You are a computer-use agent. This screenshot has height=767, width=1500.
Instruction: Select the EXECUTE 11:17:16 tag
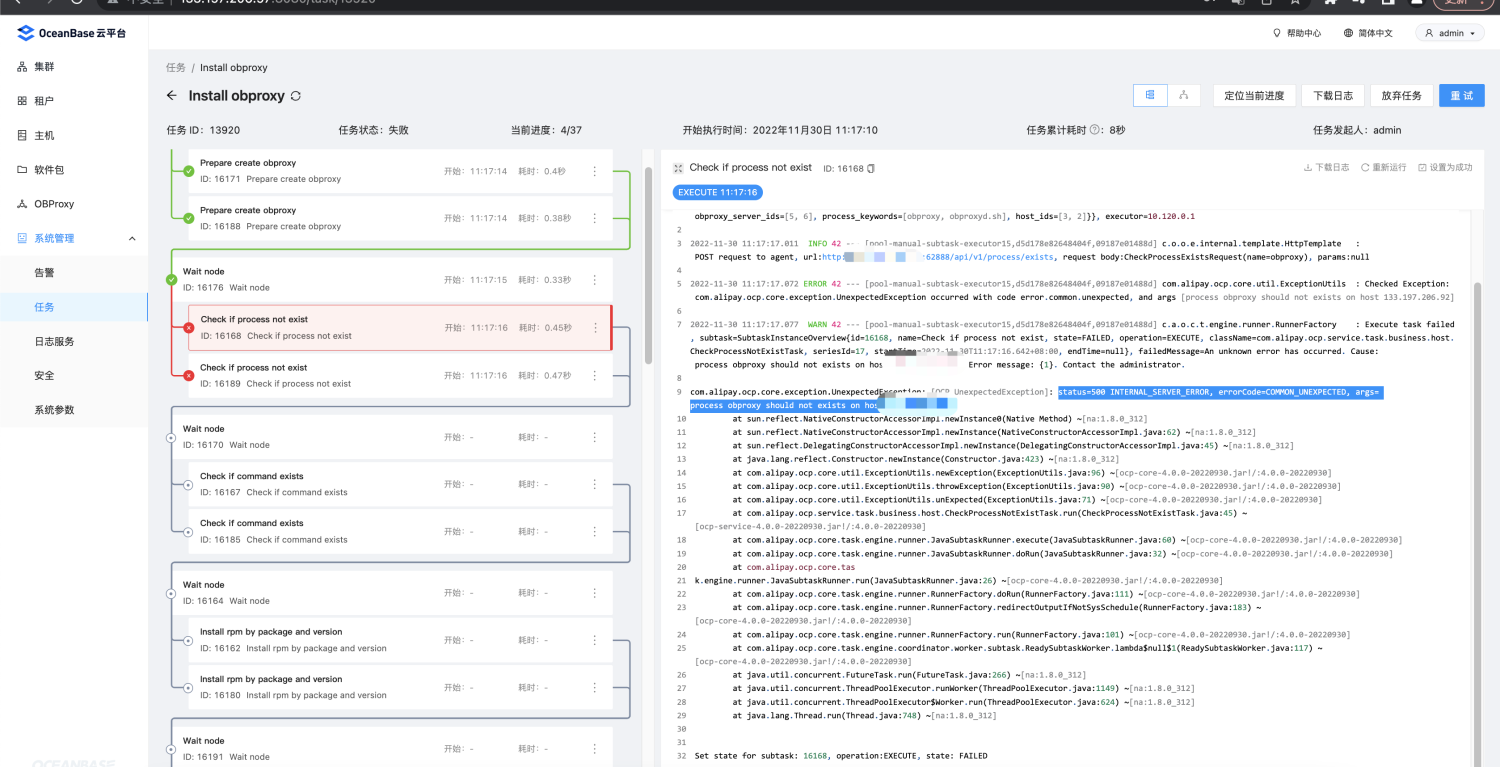(x=717, y=192)
